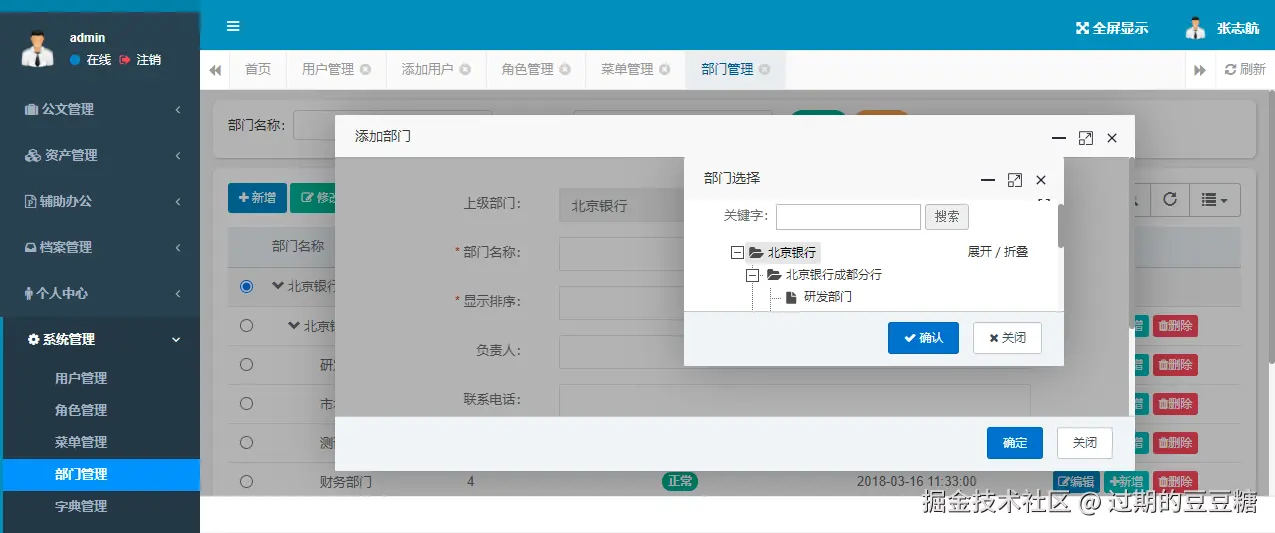
Task: Open 部门管理 in the sidebar submenu
Action: click(x=100, y=474)
